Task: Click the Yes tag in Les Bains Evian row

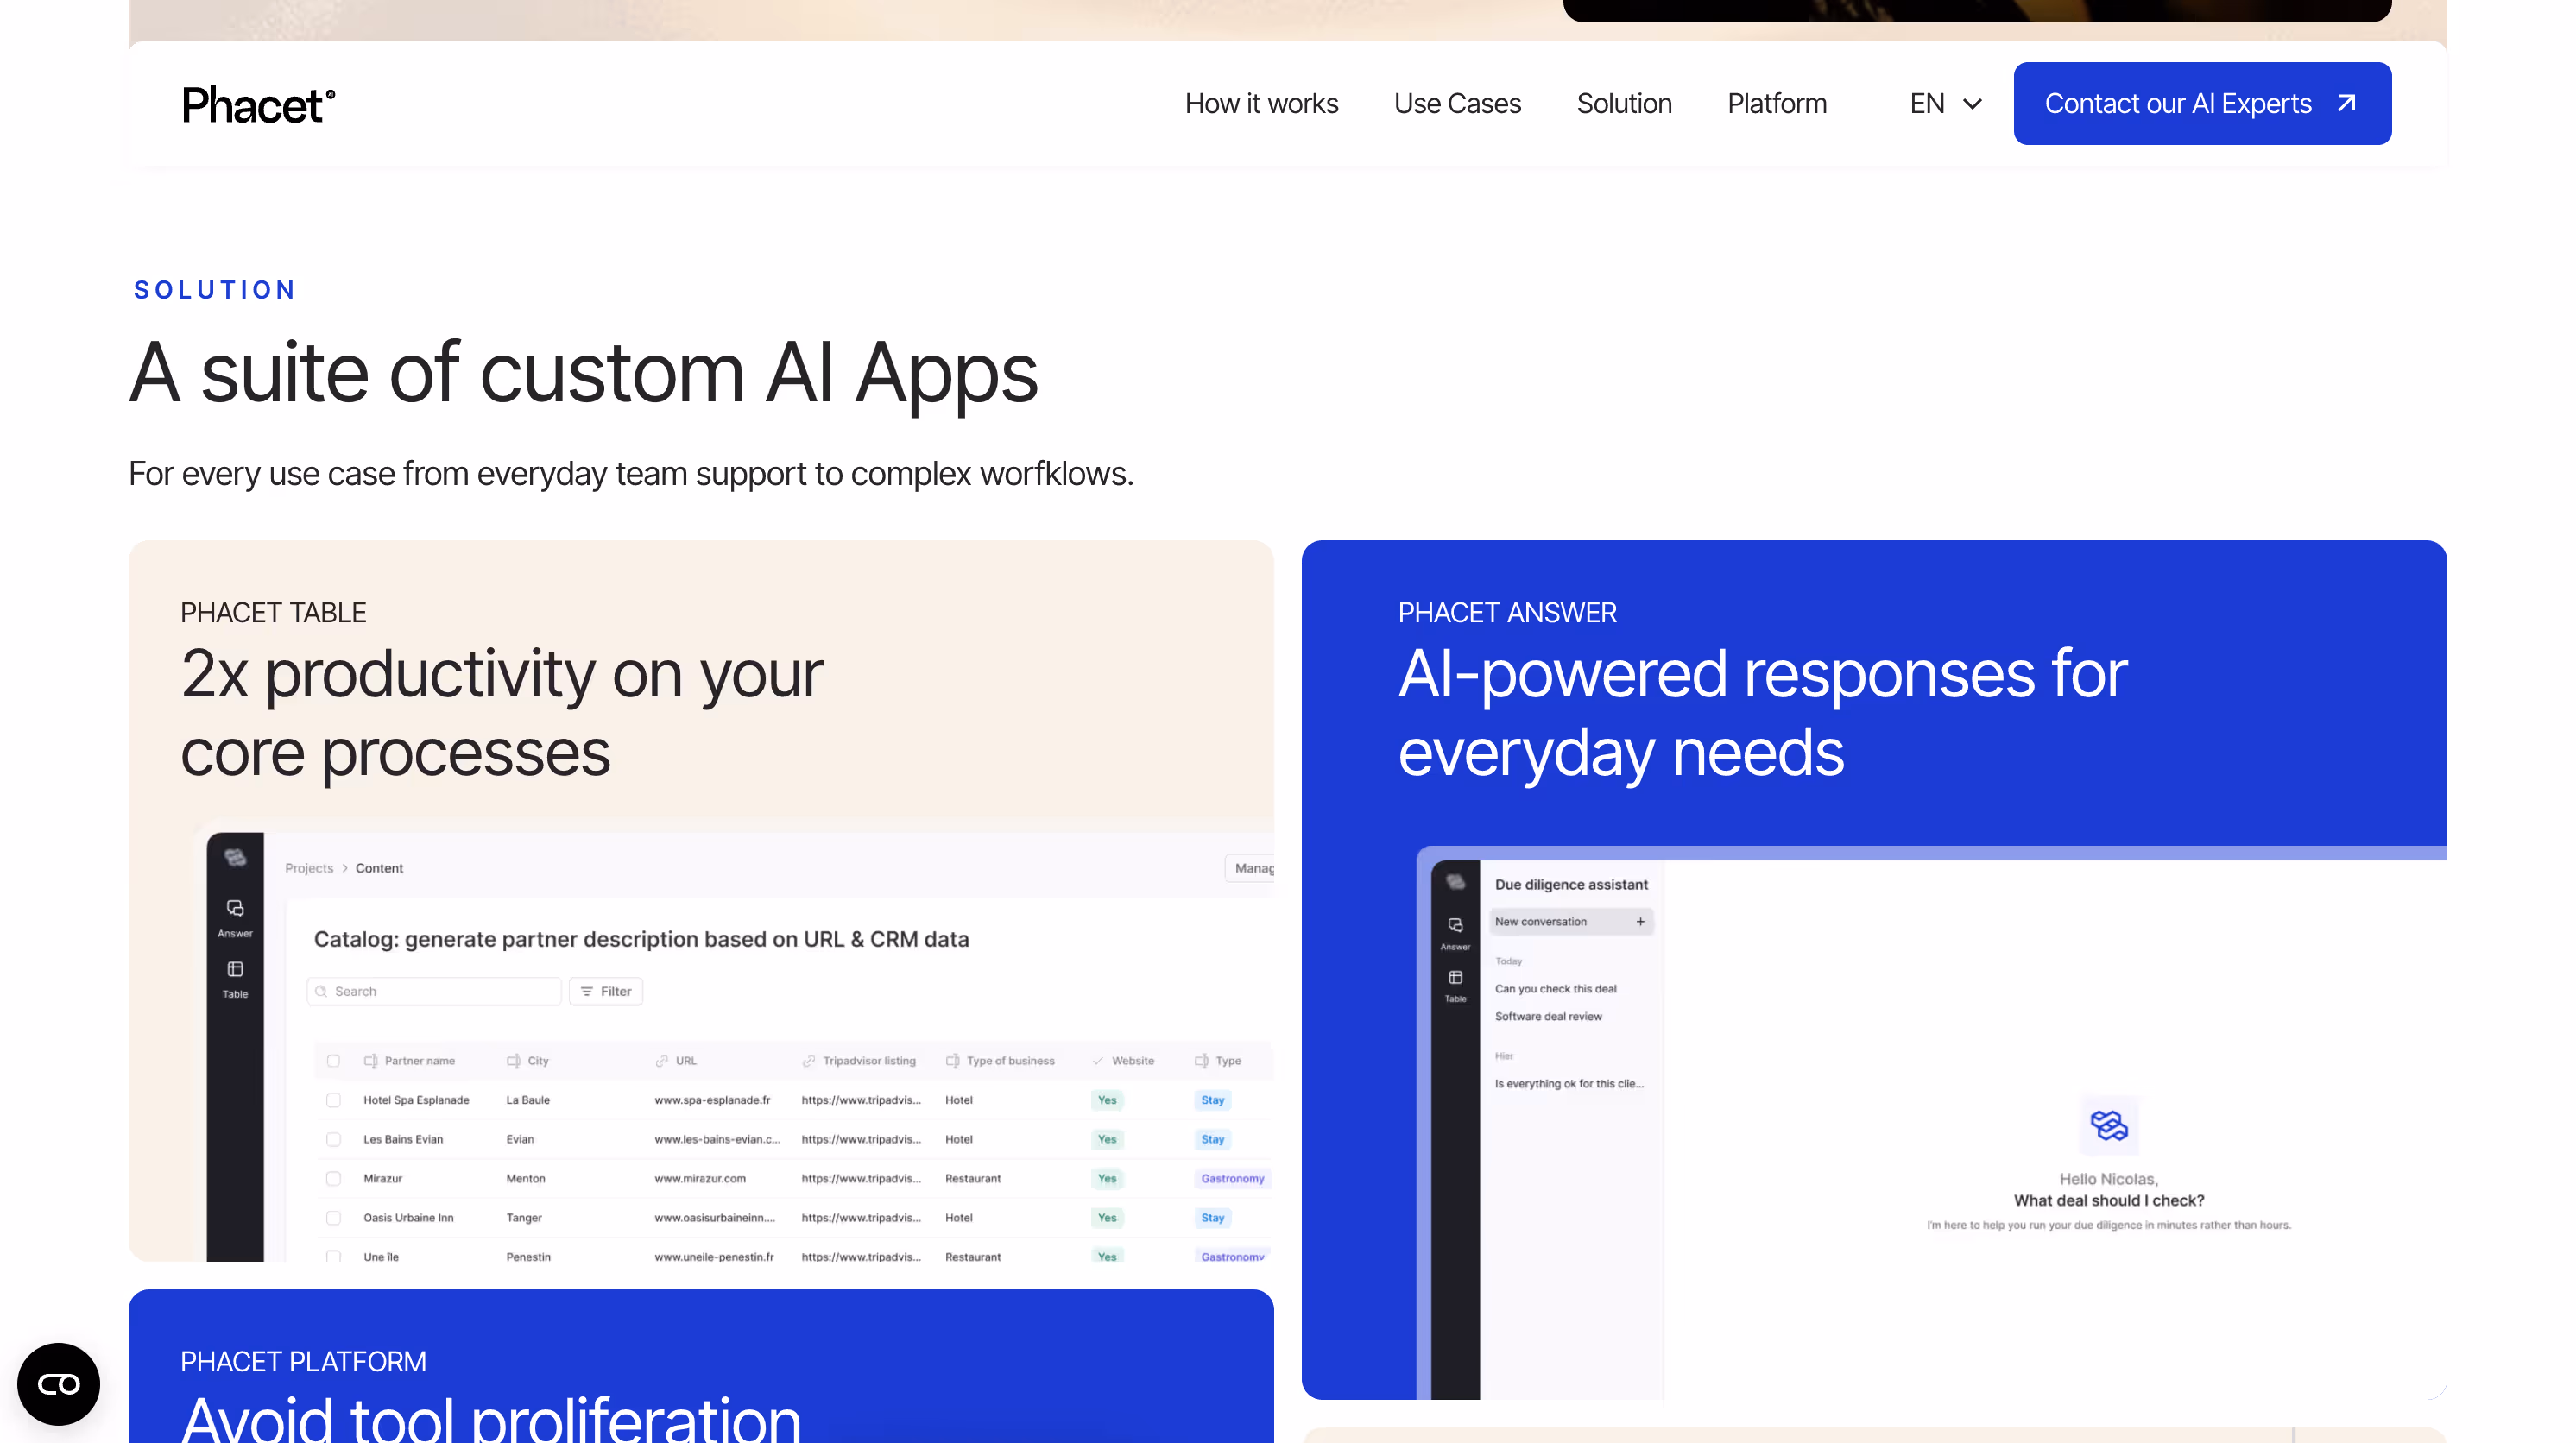Action: [x=1107, y=1139]
